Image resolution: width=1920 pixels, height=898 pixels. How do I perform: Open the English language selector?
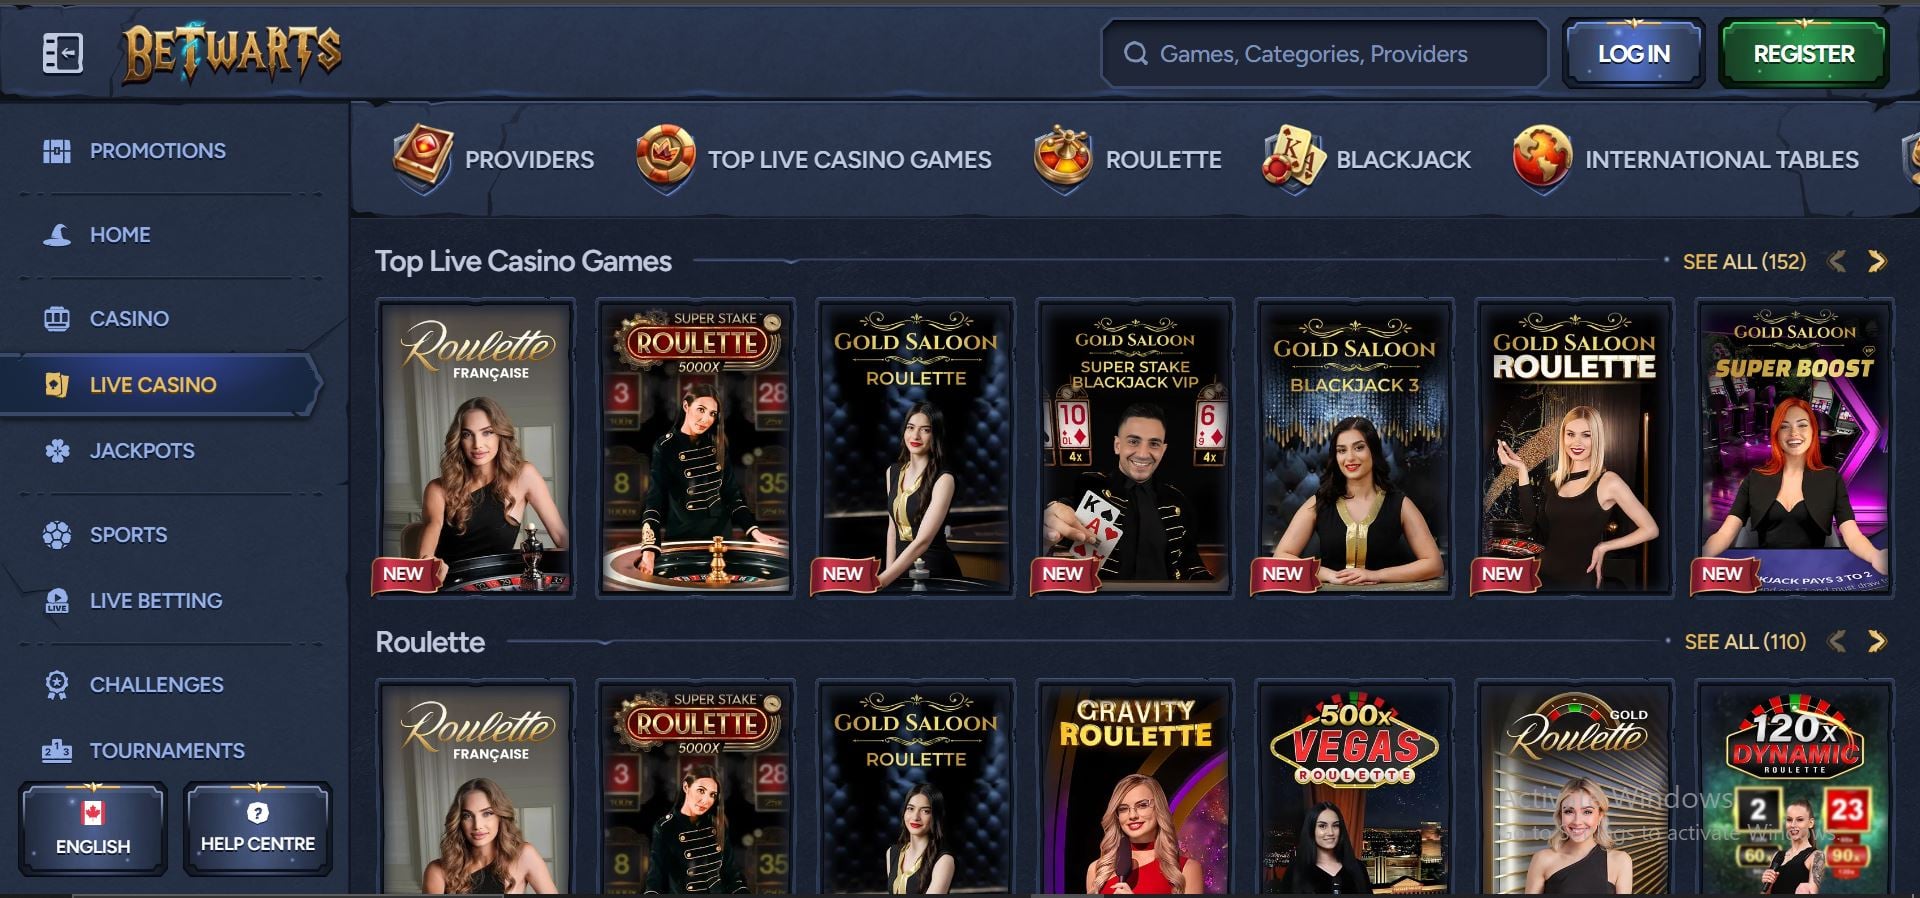tap(93, 829)
